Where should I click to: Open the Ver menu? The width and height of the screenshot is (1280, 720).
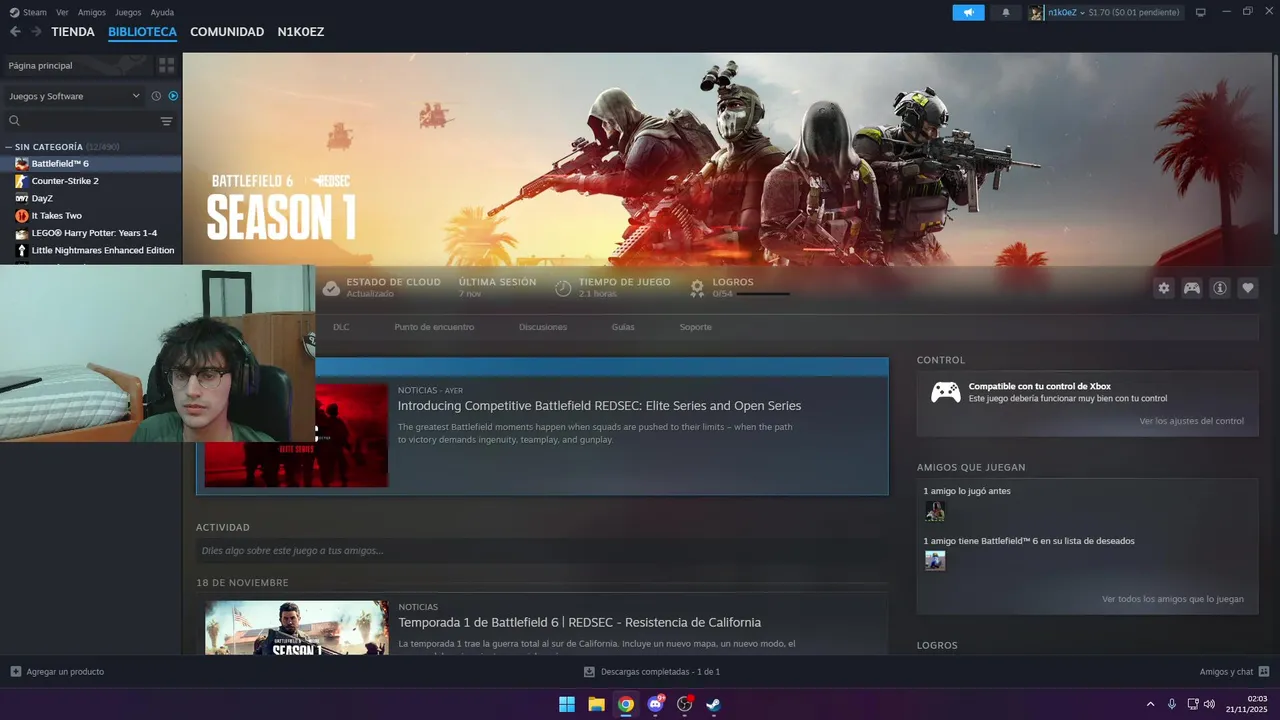(62, 12)
